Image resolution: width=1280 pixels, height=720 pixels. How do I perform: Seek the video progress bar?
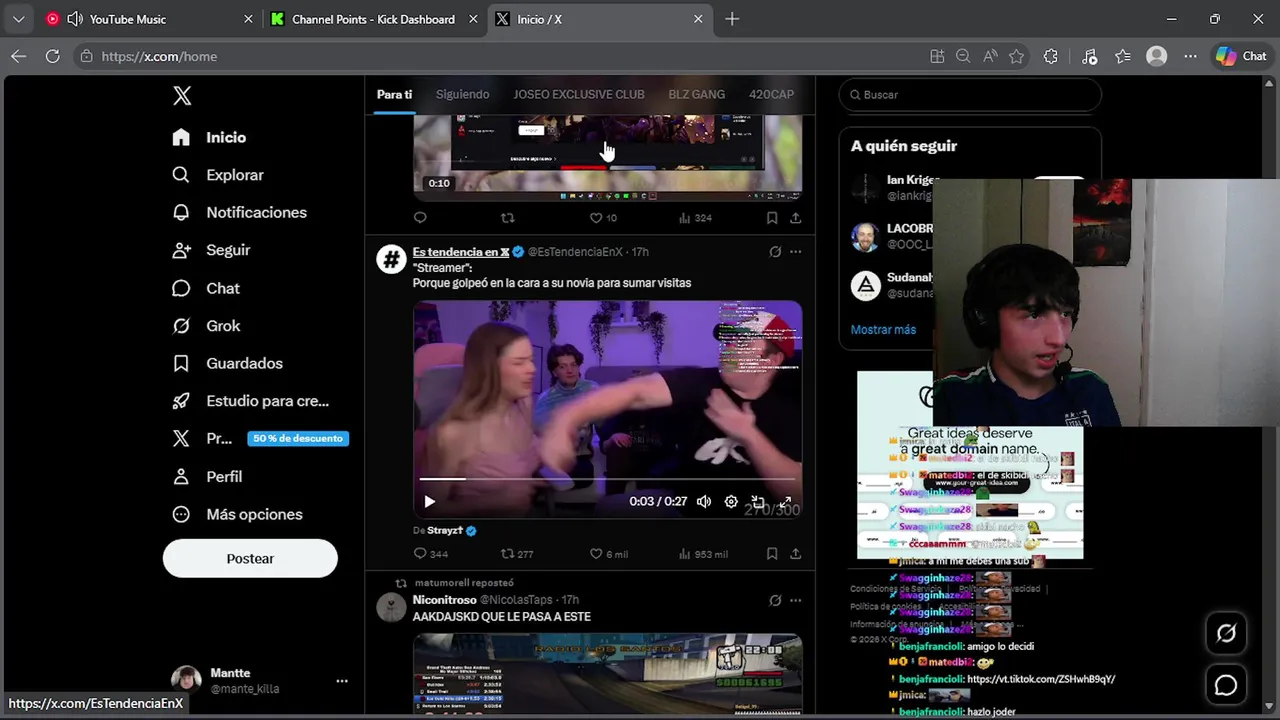tap(607, 479)
